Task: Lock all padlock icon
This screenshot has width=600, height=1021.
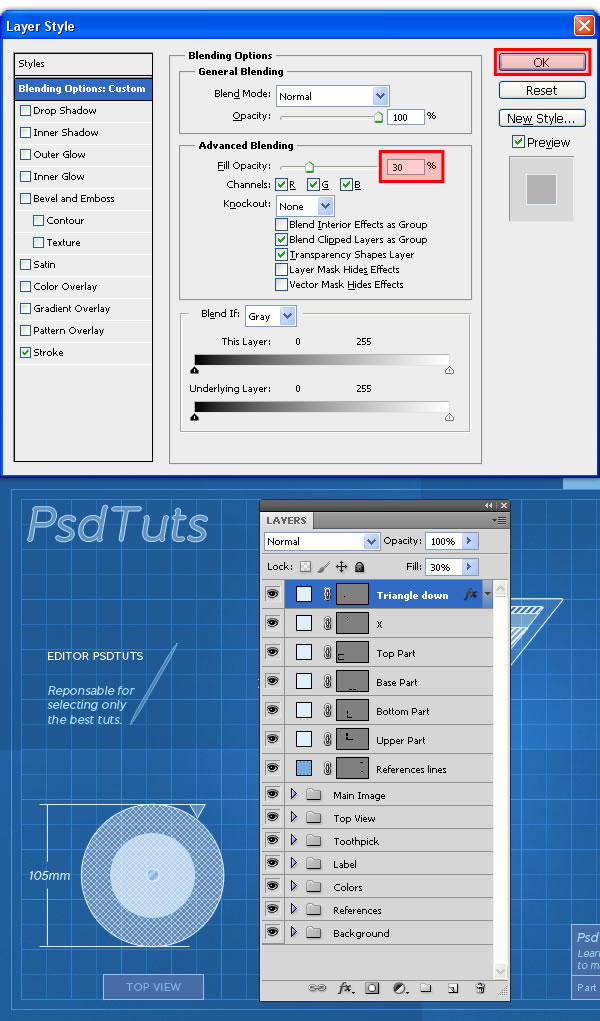Action: 359,566
